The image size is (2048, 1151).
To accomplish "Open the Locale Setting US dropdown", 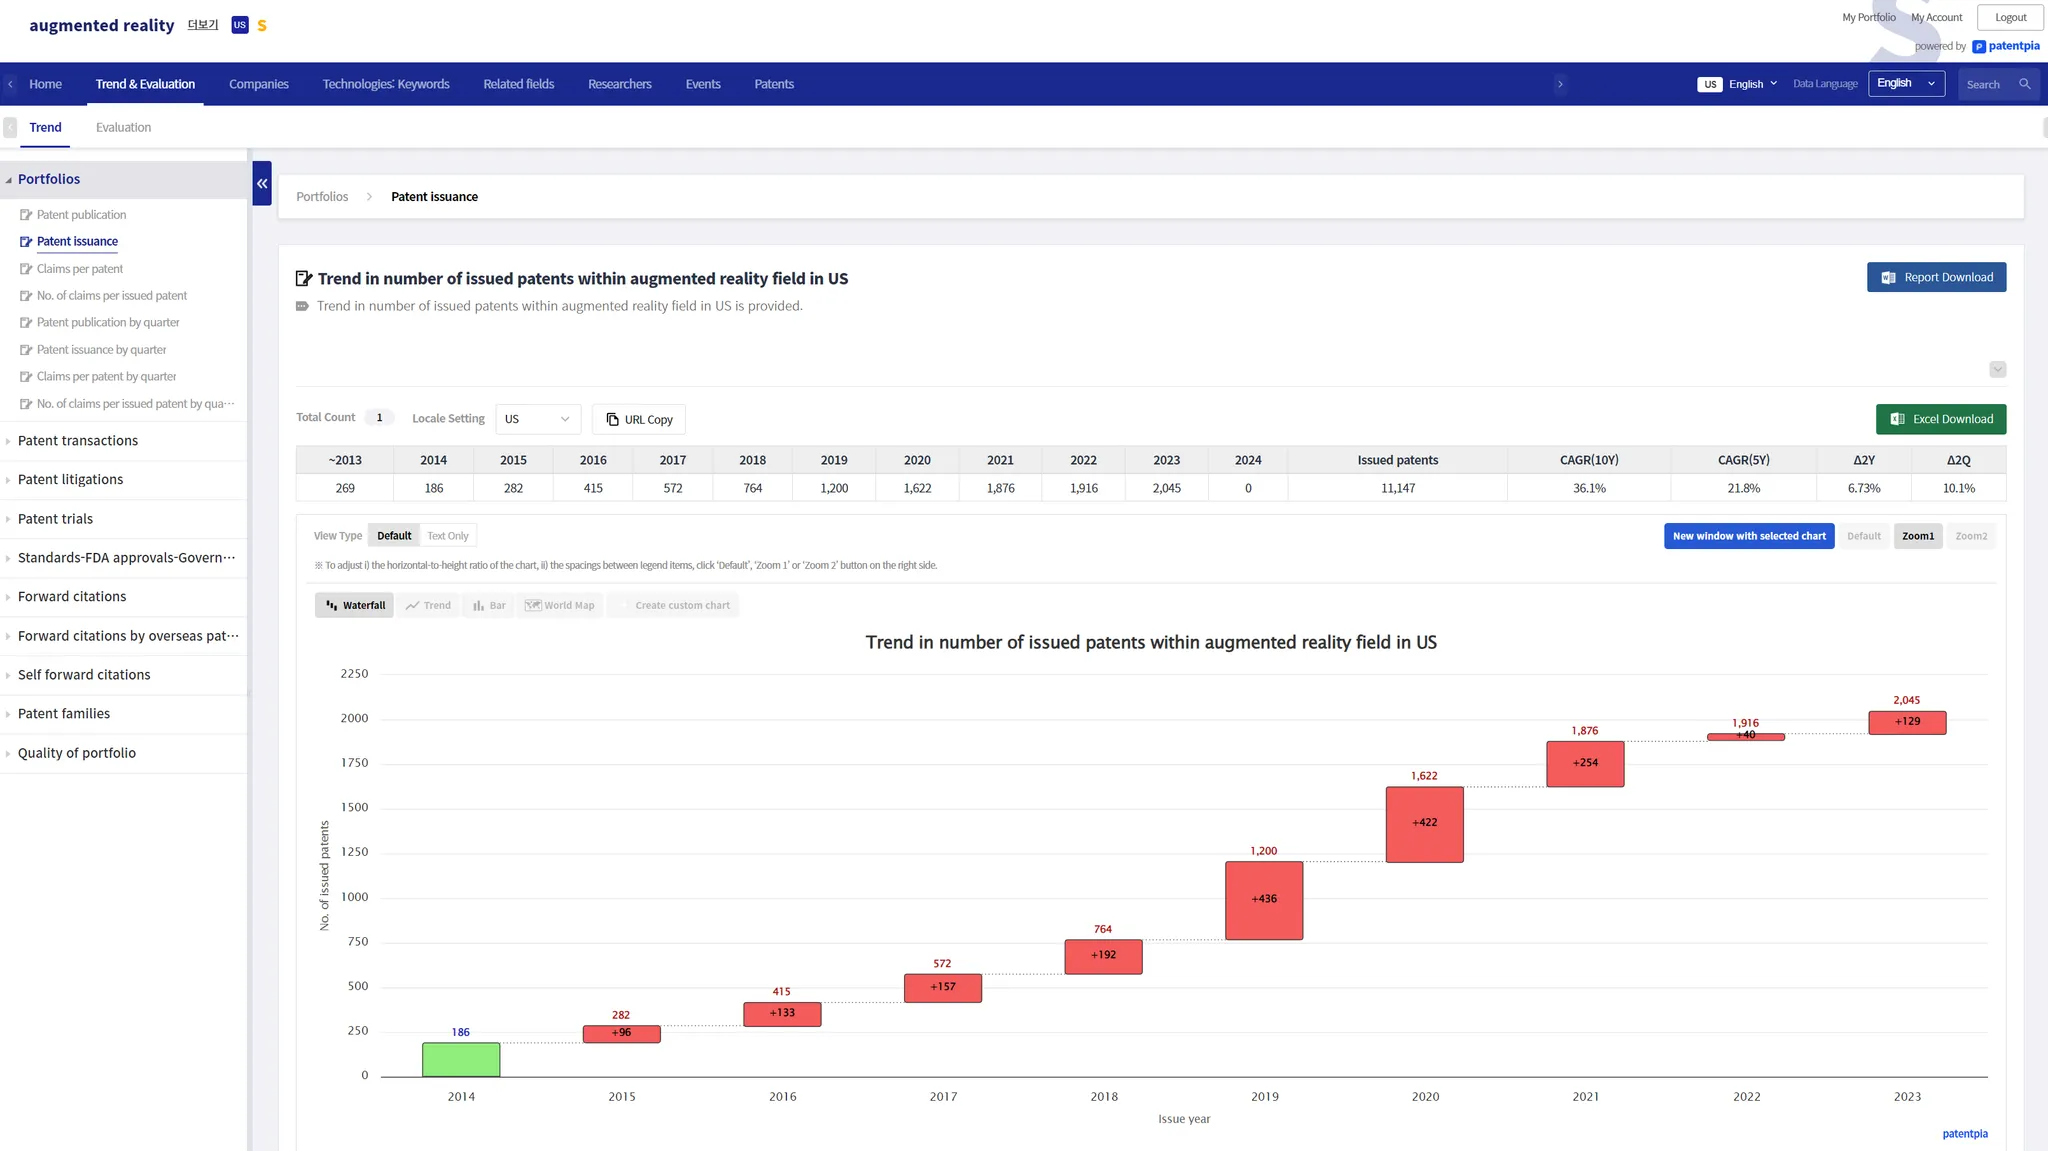I will pos(537,419).
